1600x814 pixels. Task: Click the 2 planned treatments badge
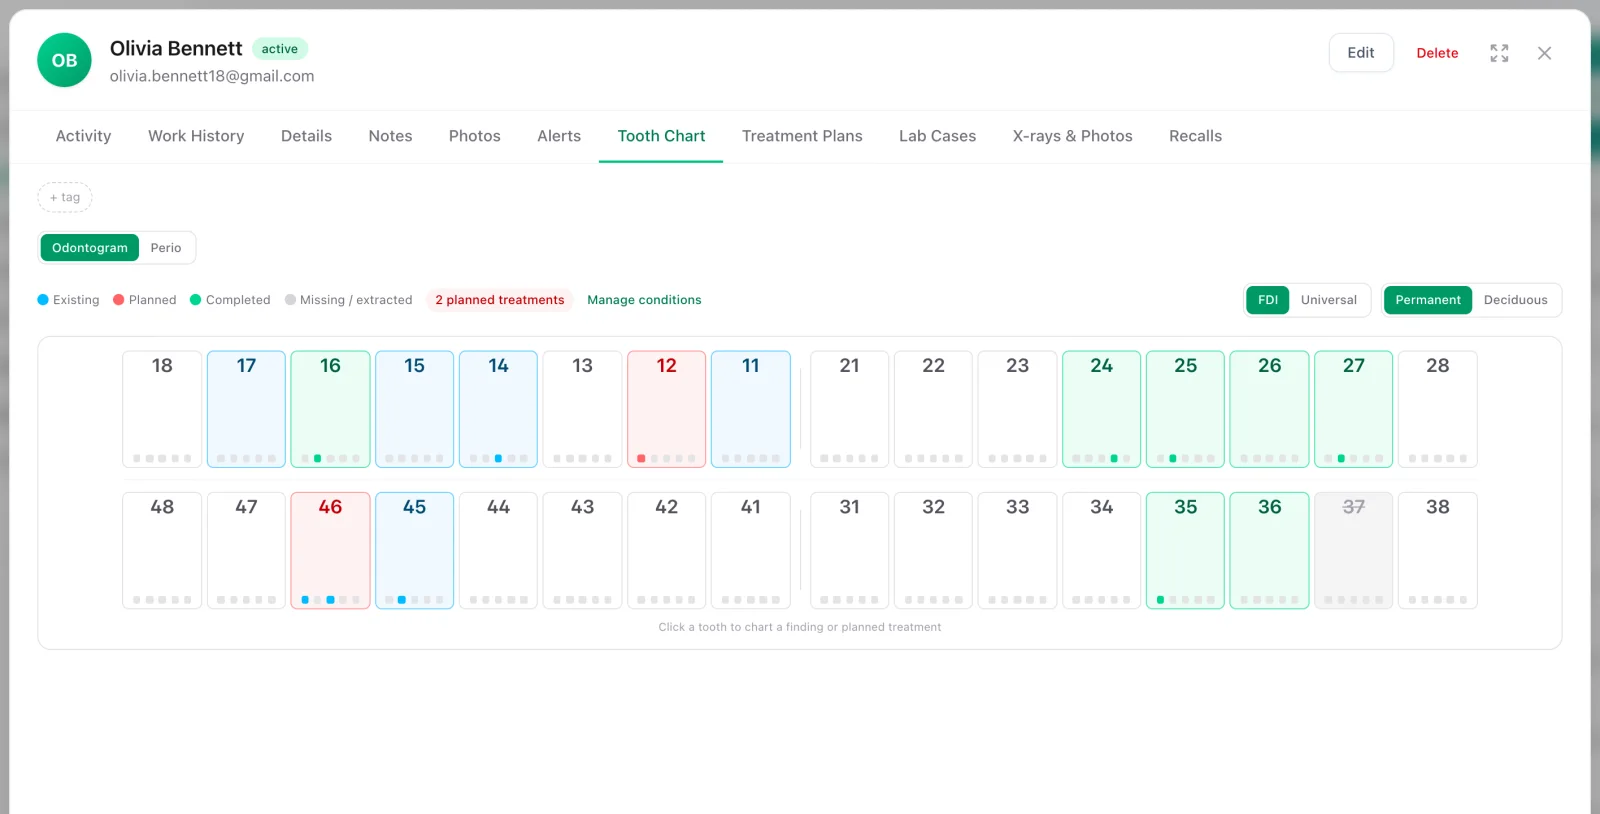[500, 300]
